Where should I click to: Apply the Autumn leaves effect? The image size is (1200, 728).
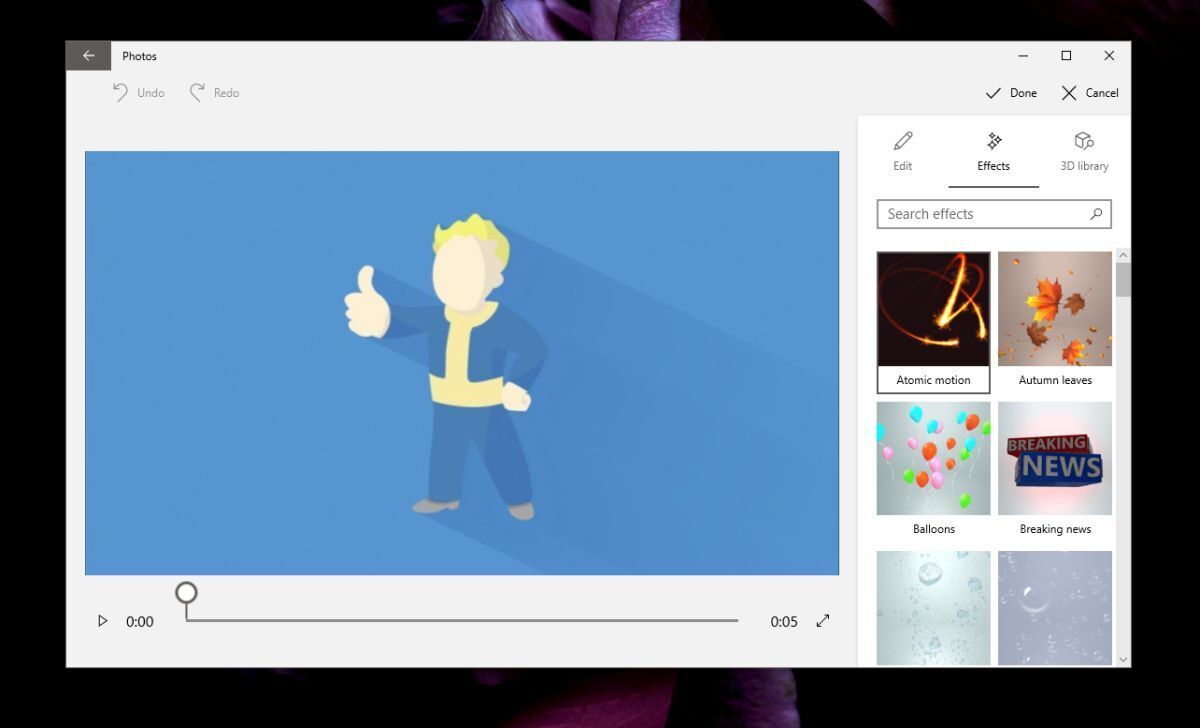1054,310
